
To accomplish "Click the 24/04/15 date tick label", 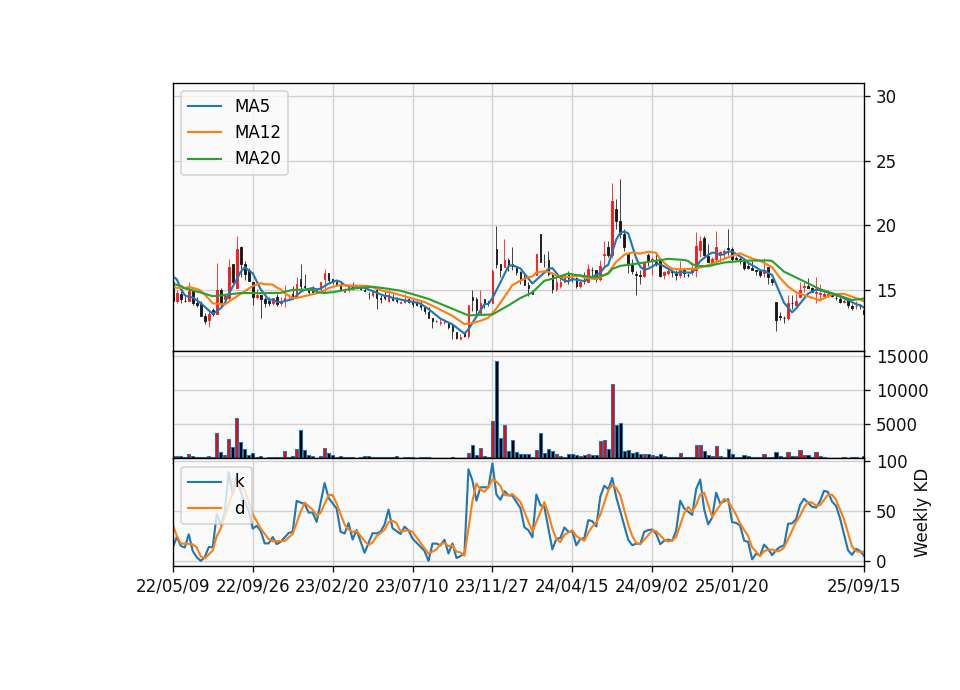I will [x=572, y=586].
